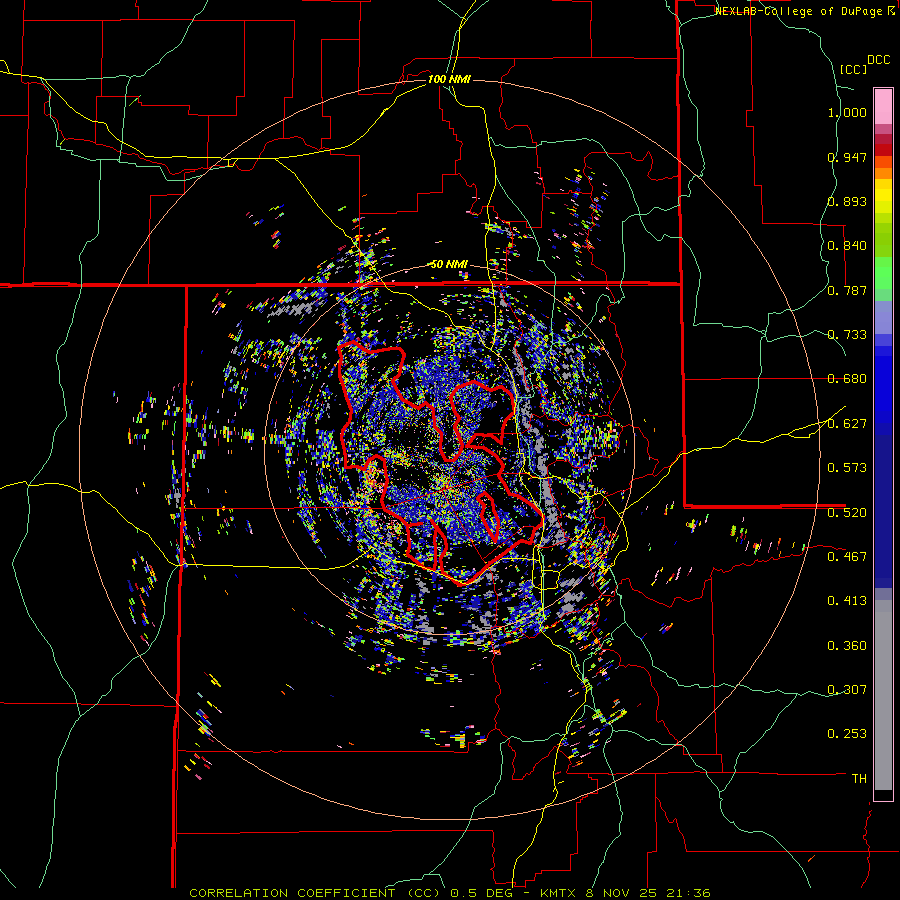Click the 0.947 legend value
900x900 pixels.
coord(847,157)
